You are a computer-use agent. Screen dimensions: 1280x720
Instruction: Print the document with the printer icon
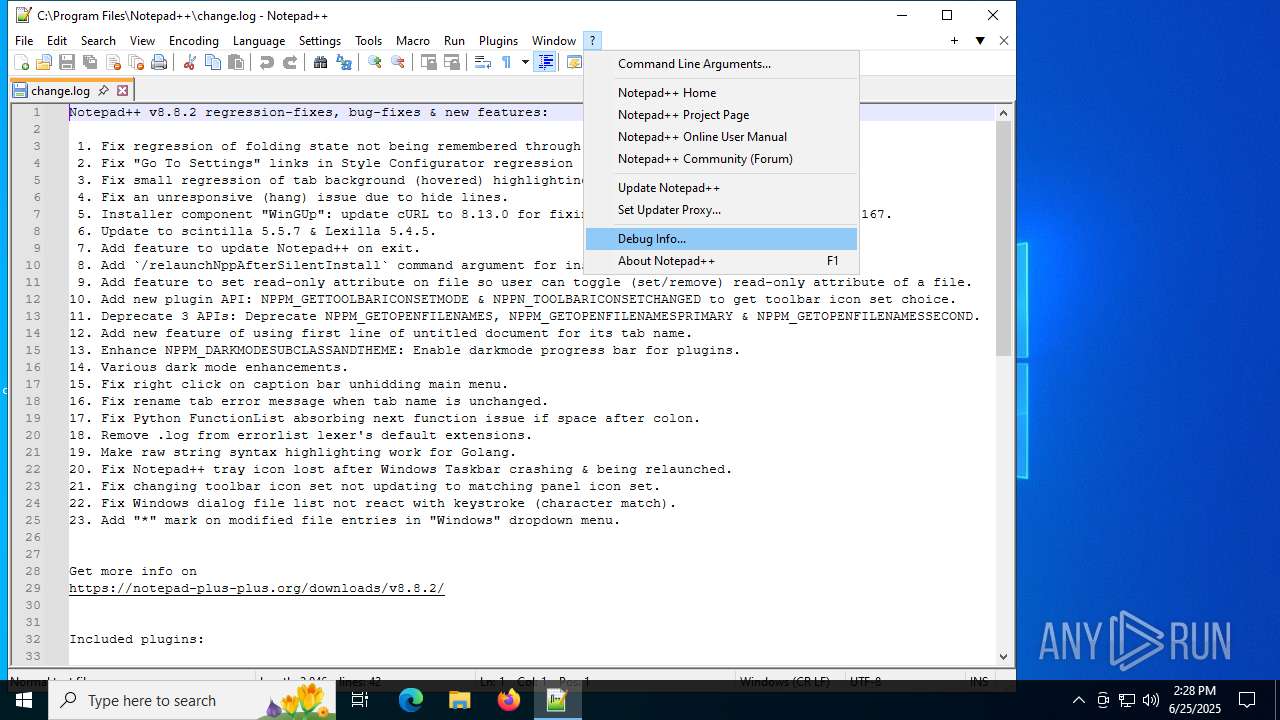(158, 63)
